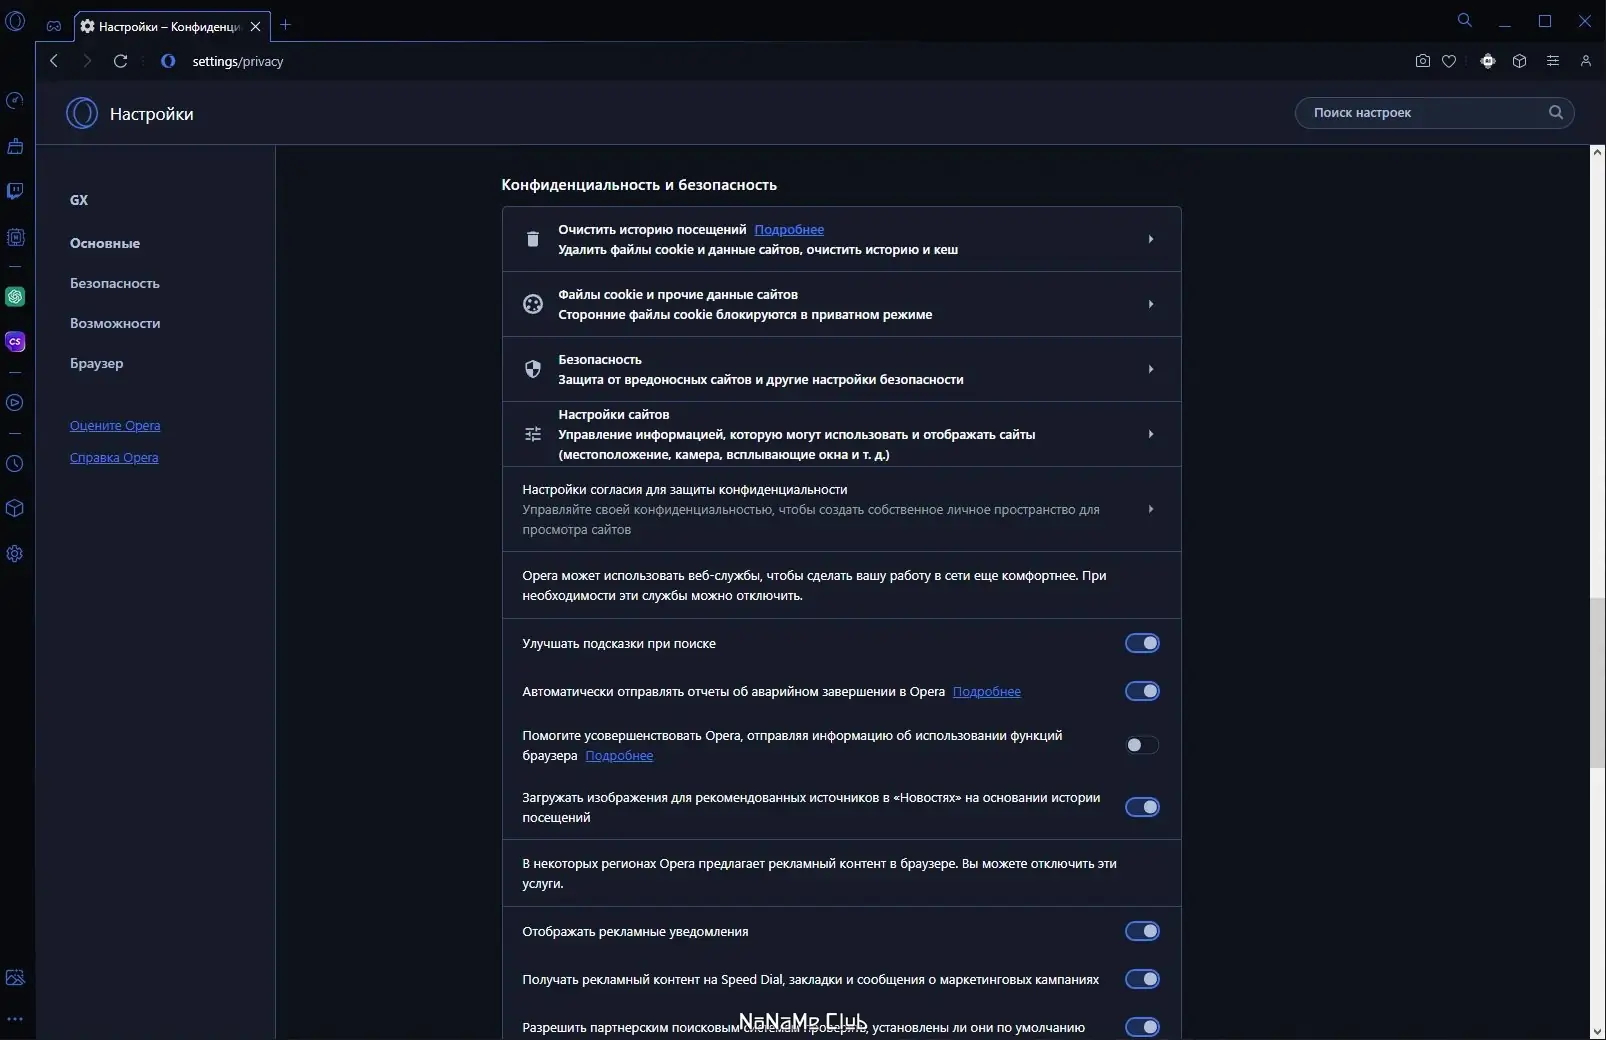Select Возможности in settings navigation
Image resolution: width=1606 pixels, height=1040 pixels.
click(115, 323)
